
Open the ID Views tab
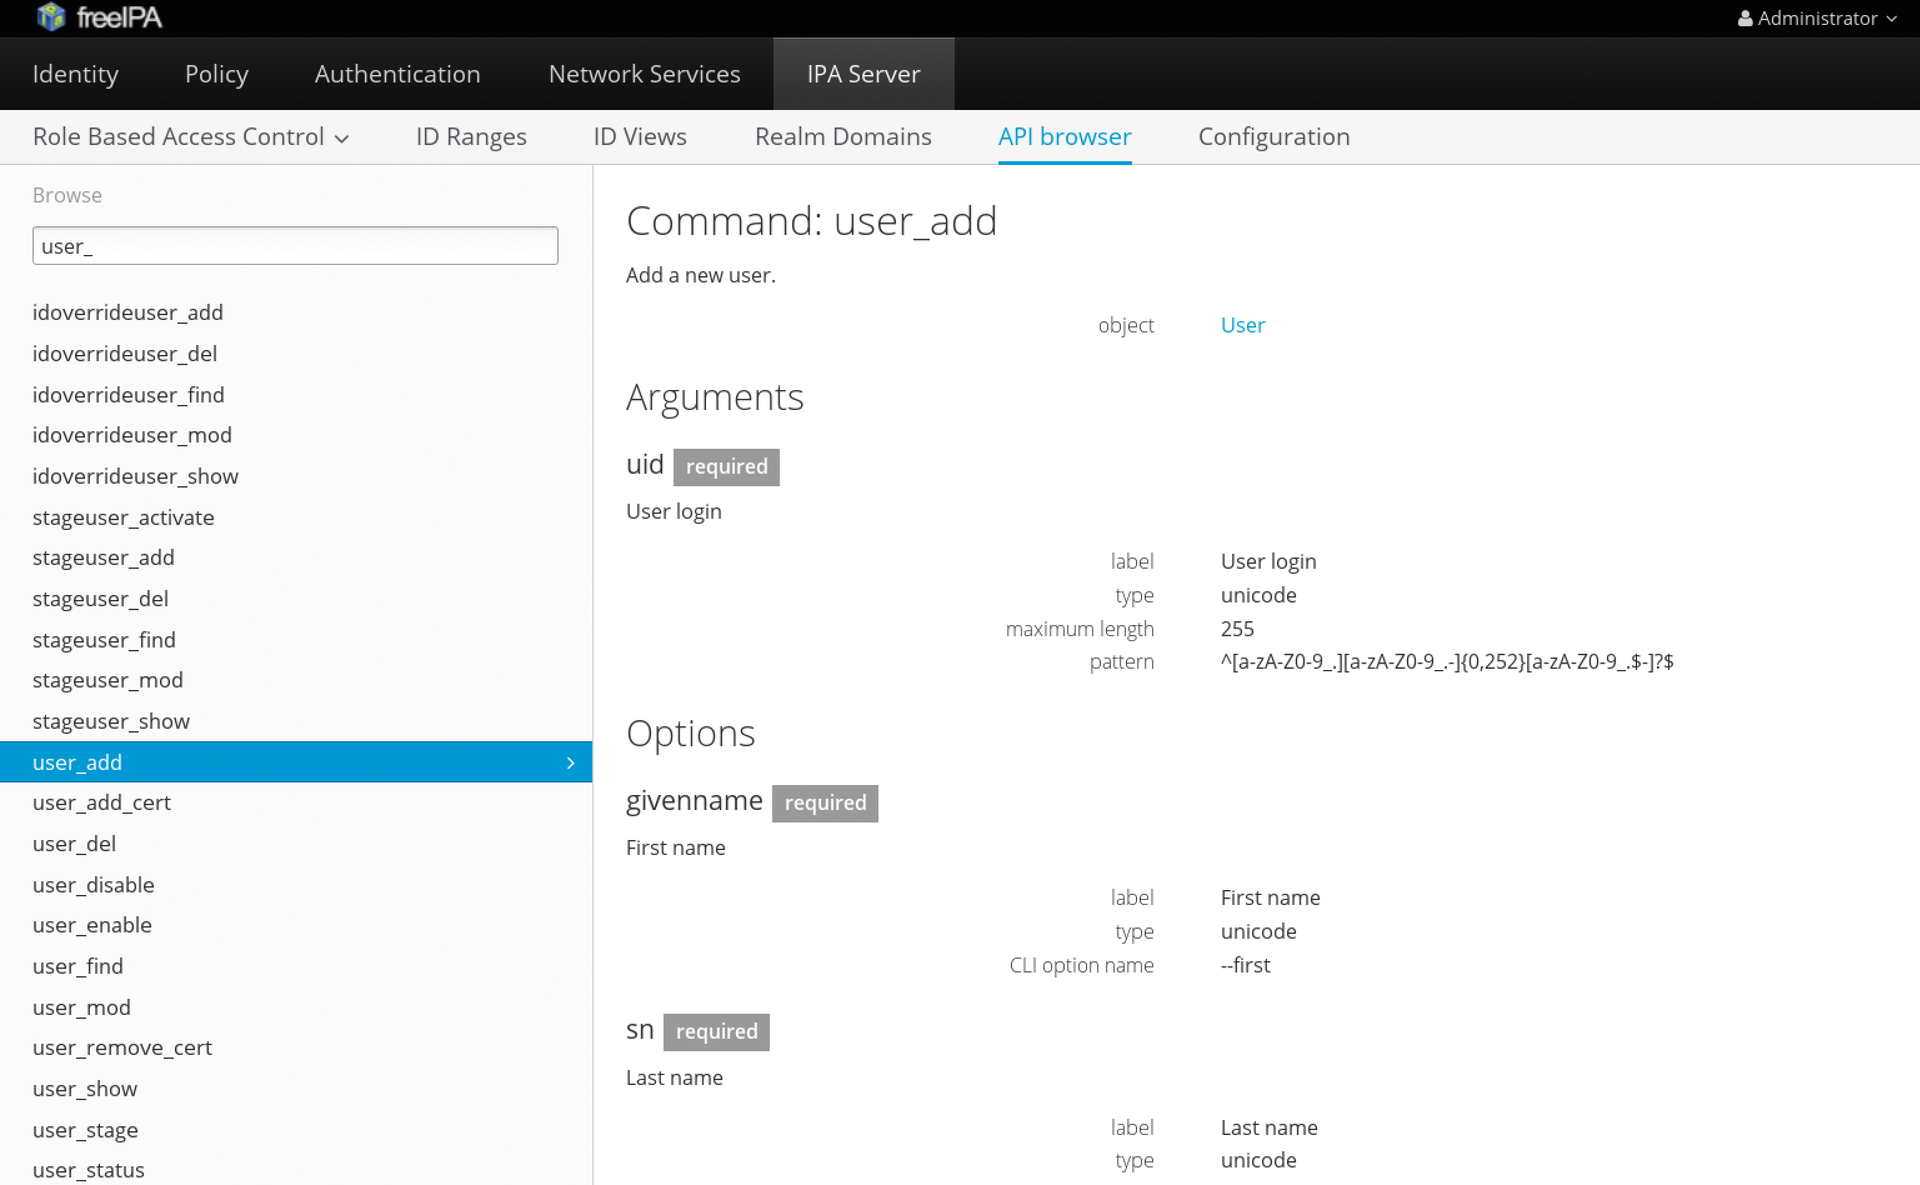640,136
